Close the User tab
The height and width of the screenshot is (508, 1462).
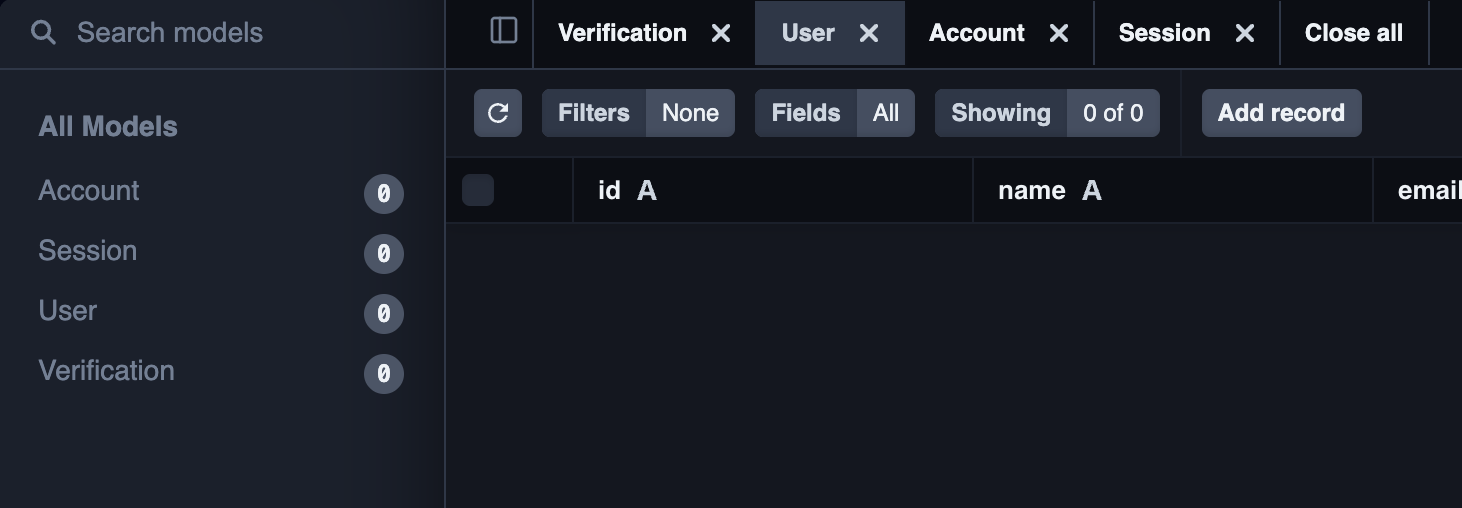(869, 34)
